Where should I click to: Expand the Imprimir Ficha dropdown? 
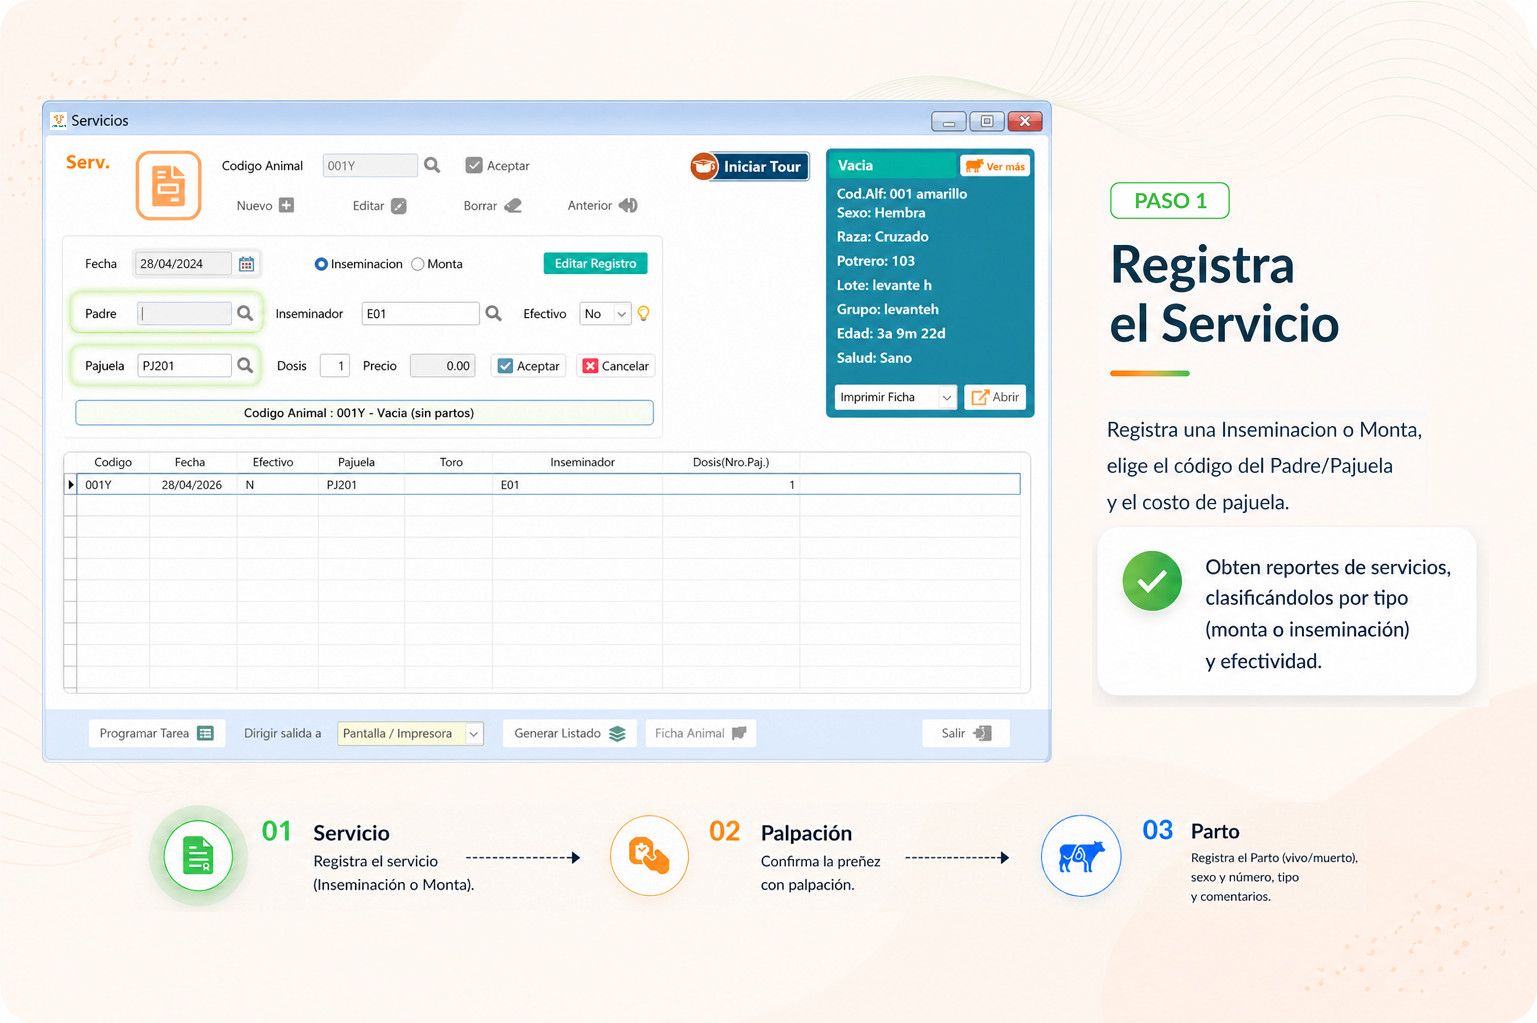948,397
